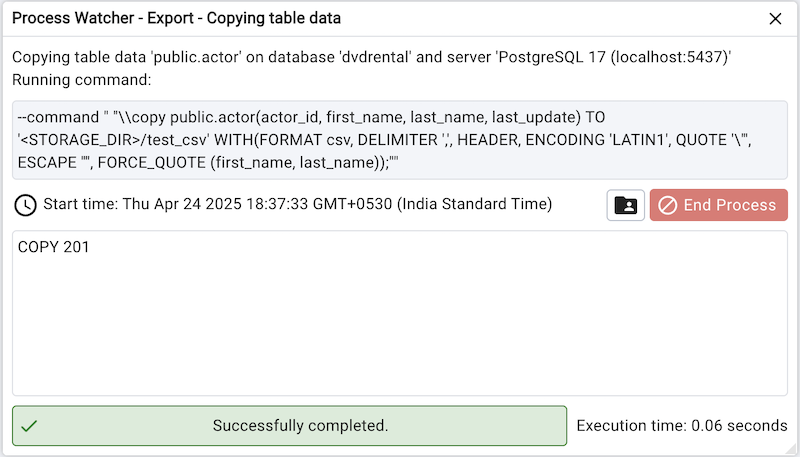
Task: Close the Process Watcher dialog
Action: 775,18
